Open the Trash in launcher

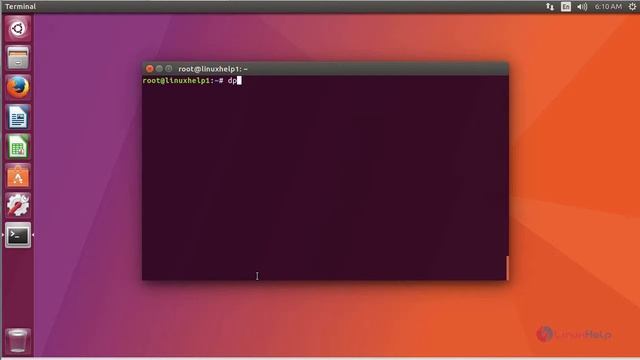tap(18, 340)
